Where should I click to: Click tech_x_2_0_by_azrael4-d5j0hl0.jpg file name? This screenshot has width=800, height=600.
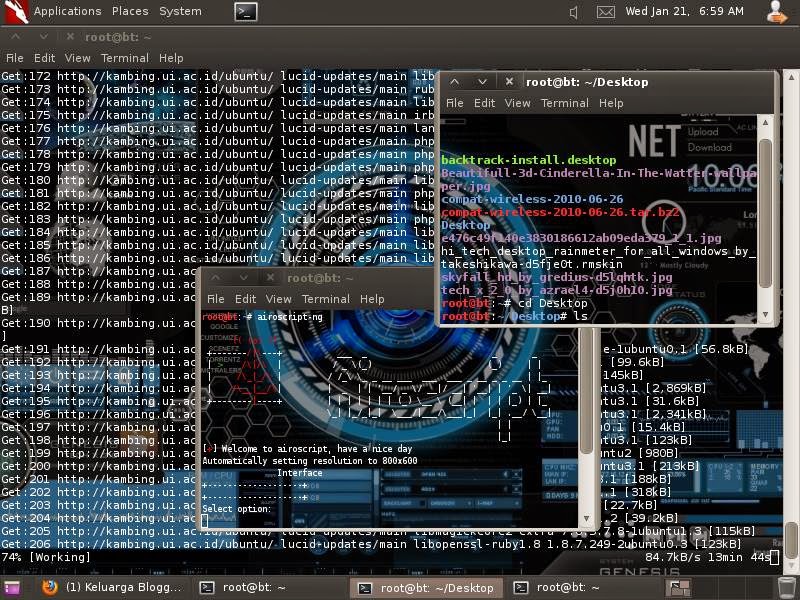(x=557, y=290)
